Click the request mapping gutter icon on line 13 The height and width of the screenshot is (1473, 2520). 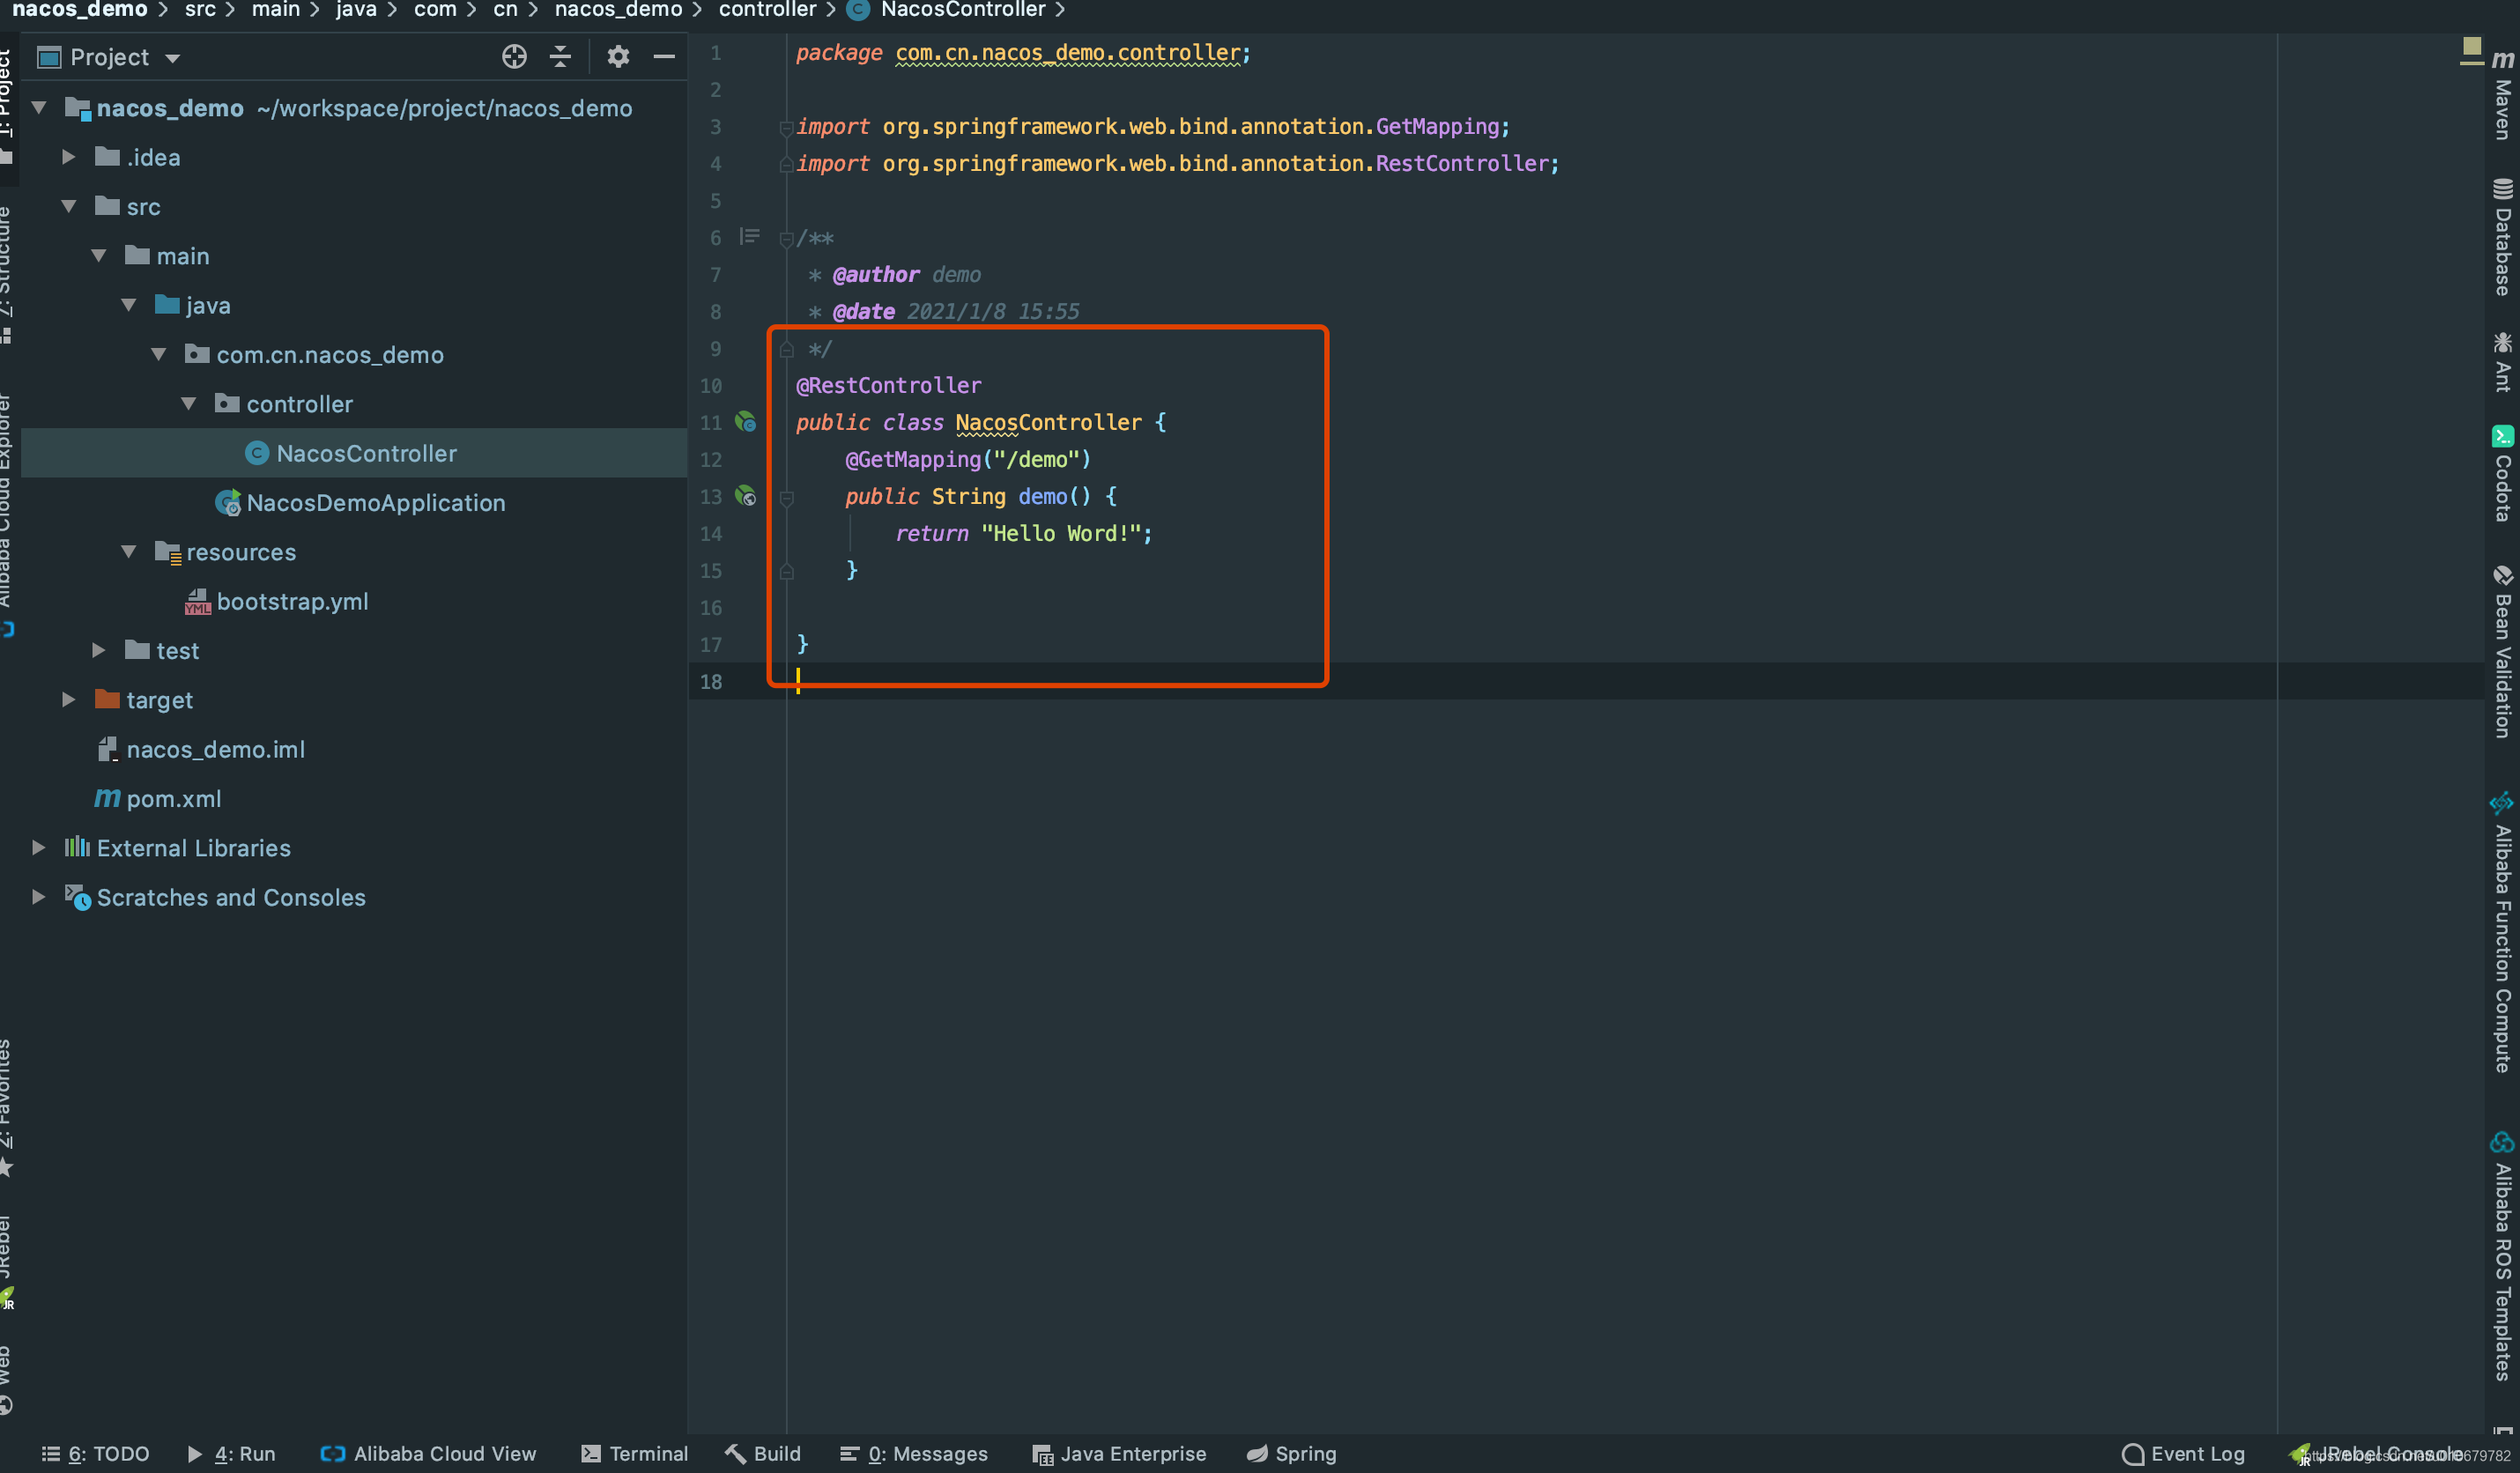click(x=746, y=496)
